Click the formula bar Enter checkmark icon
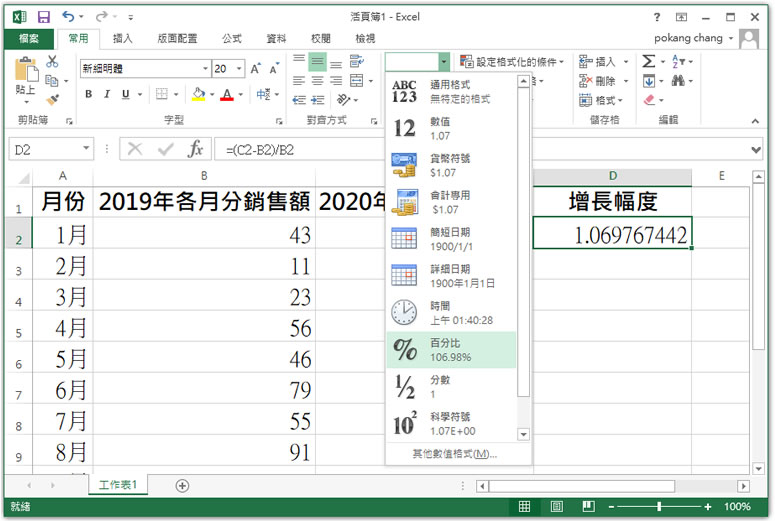Screen dimensions: 775x521 pyautogui.click(x=166, y=149)
